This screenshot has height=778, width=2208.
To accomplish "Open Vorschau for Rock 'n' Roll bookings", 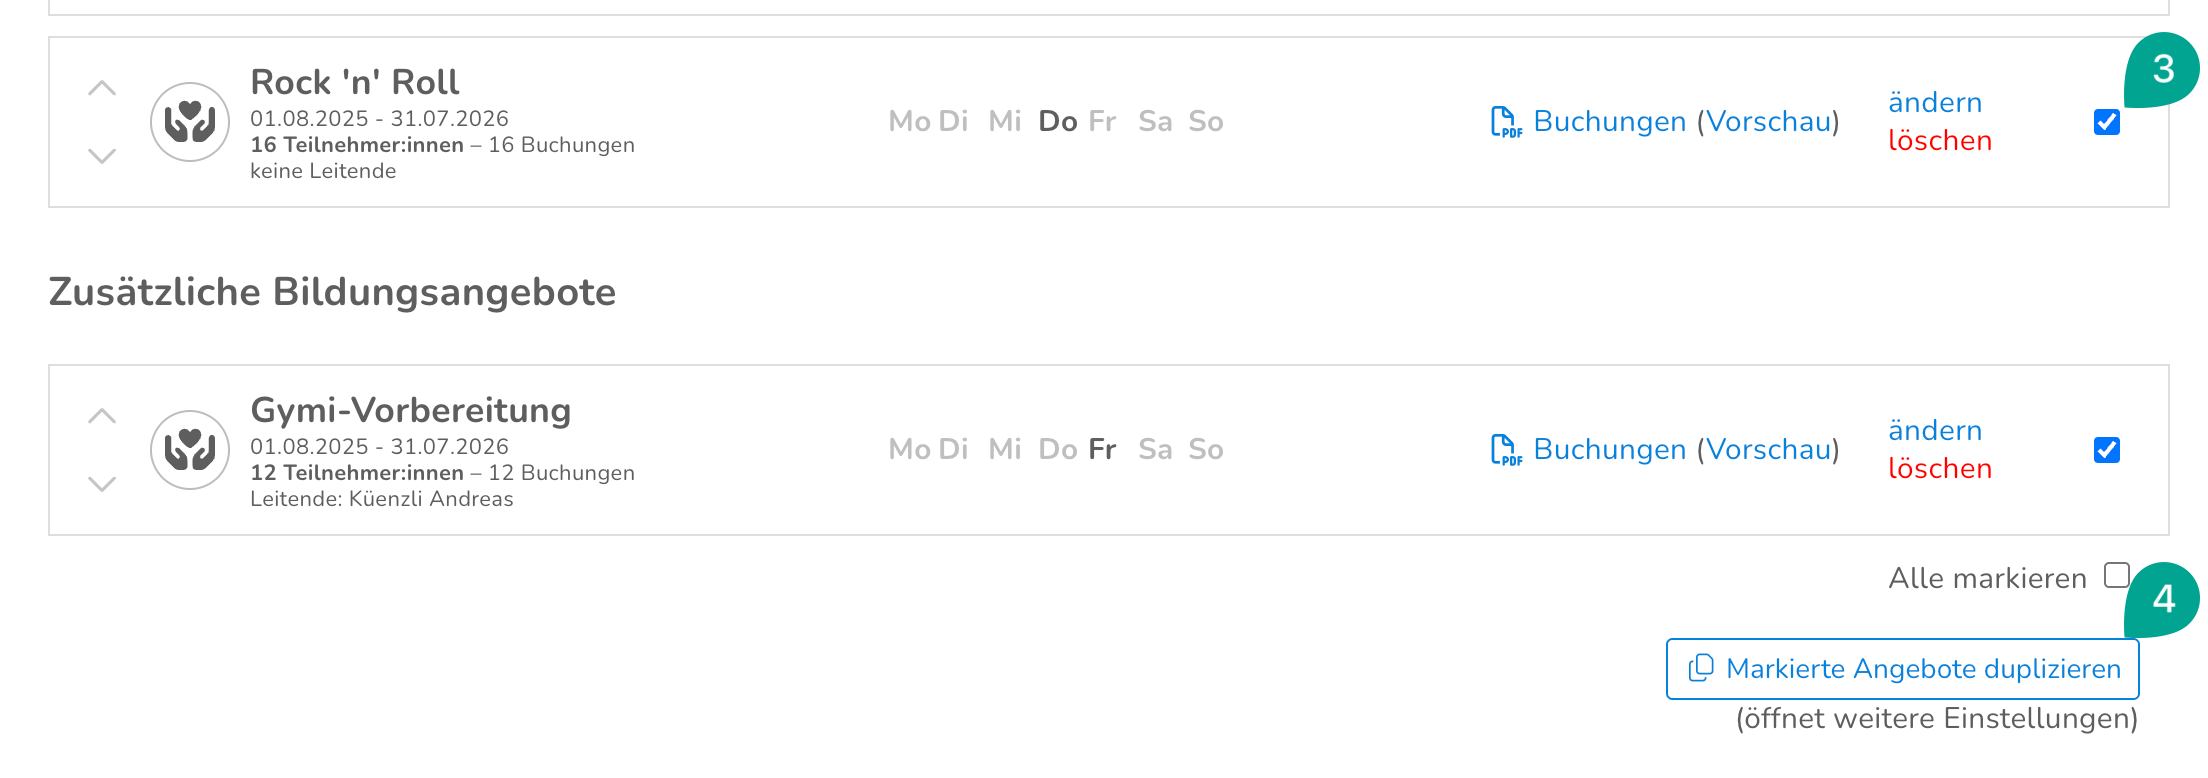I will 1769,121.
